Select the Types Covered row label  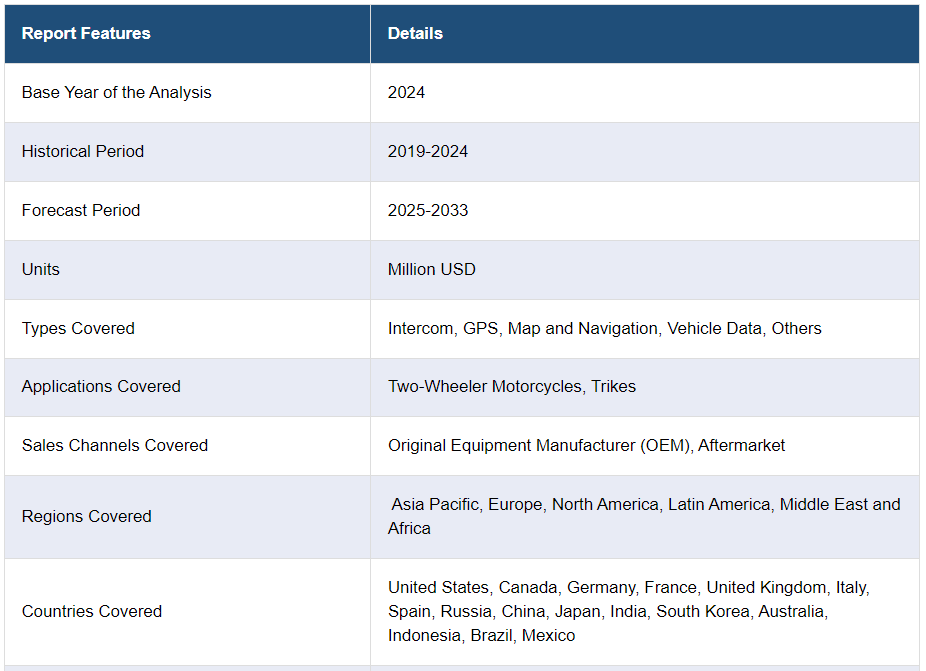(78, 328)
